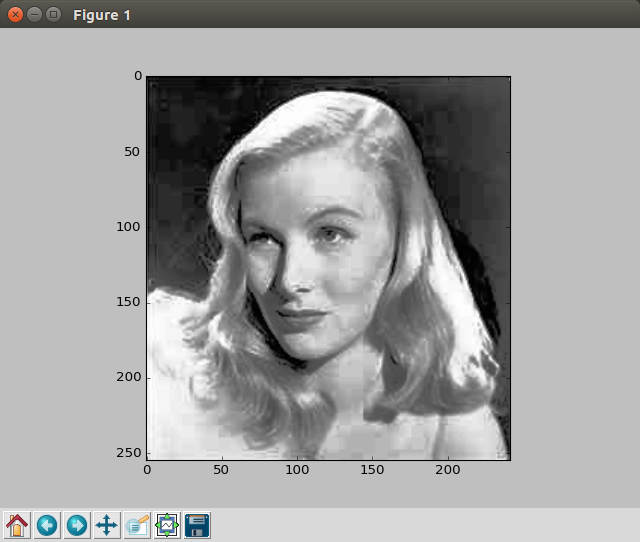The image size is (640, 542).
Task: Click the y-axis label 150
Action: point(128,302)
